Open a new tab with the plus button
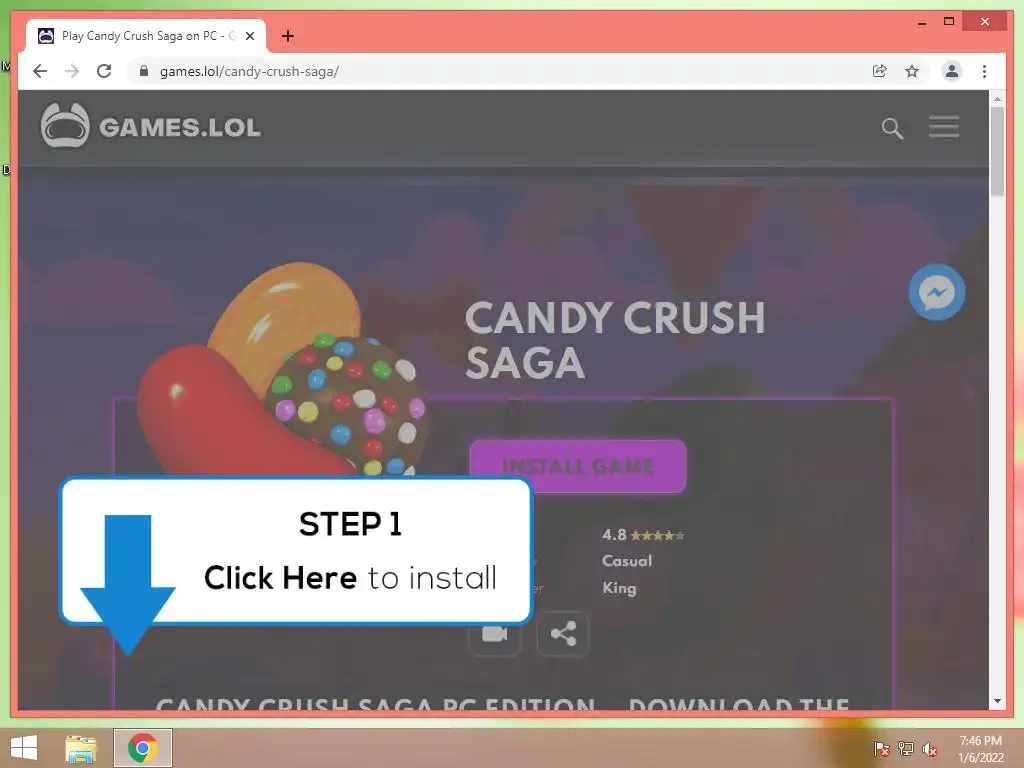Viewport: 1024px width, 768px height. [288, 36]
